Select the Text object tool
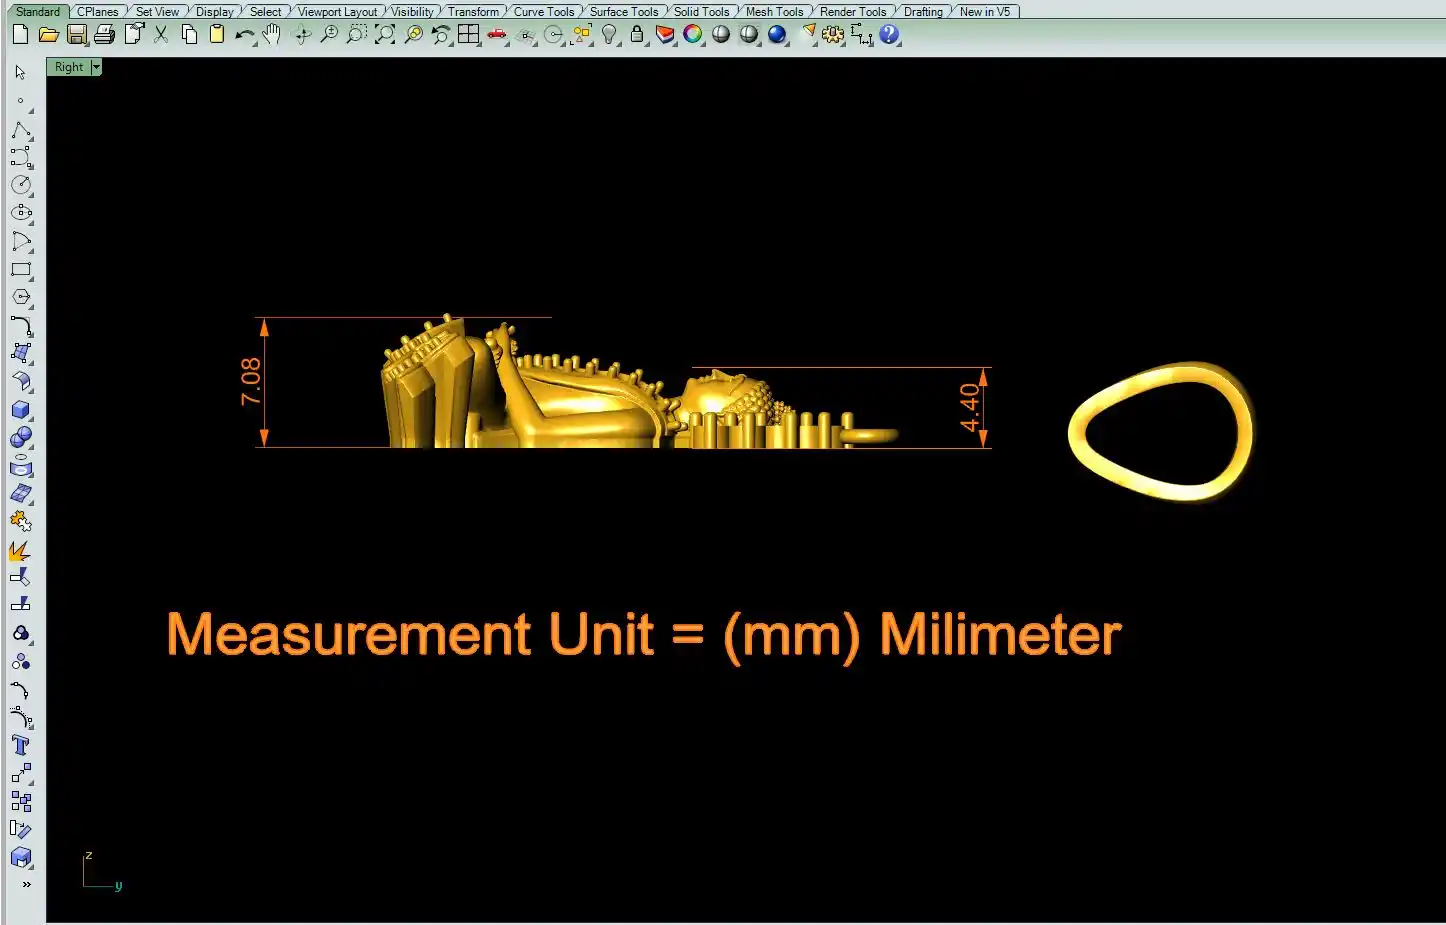This screenshot has width=1446, height=925. (x=20, y=745)
